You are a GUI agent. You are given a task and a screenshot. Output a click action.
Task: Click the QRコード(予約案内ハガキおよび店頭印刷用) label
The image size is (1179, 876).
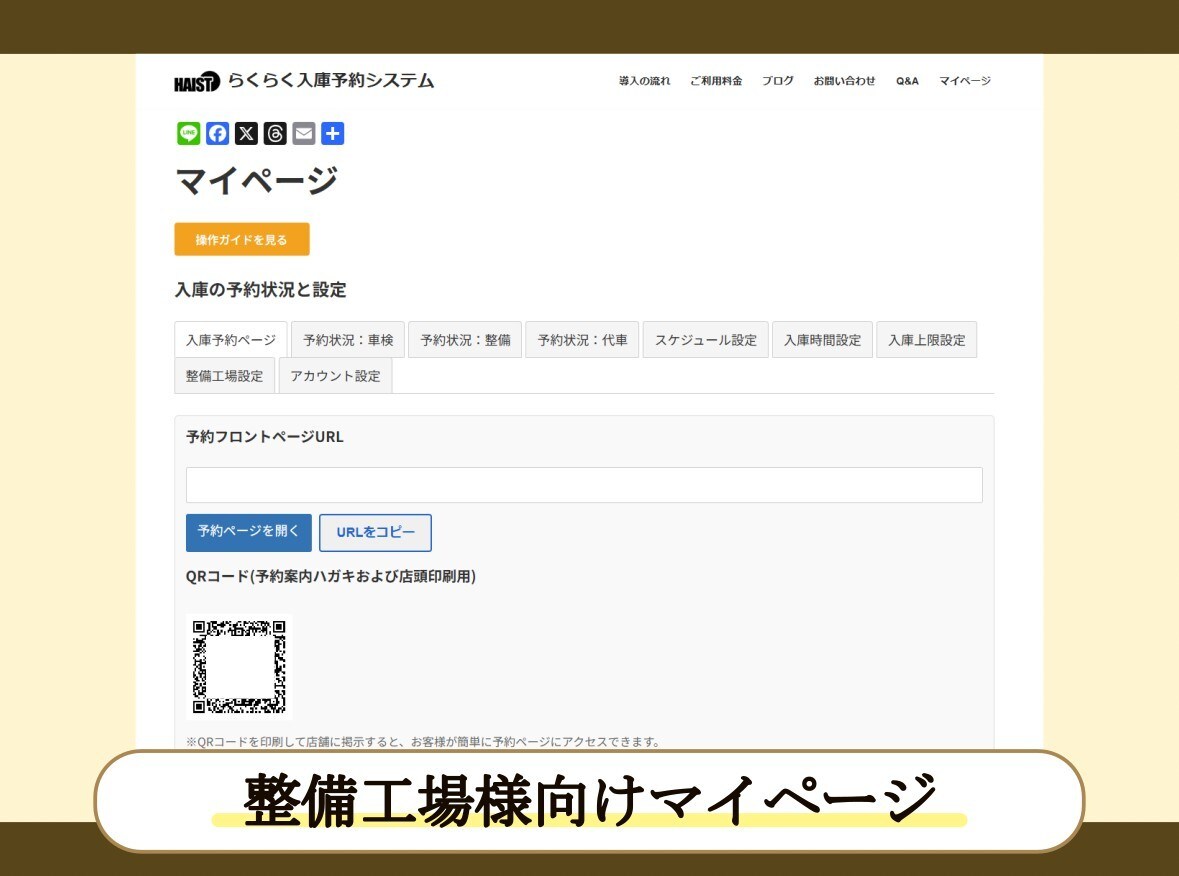pos(331,577)
